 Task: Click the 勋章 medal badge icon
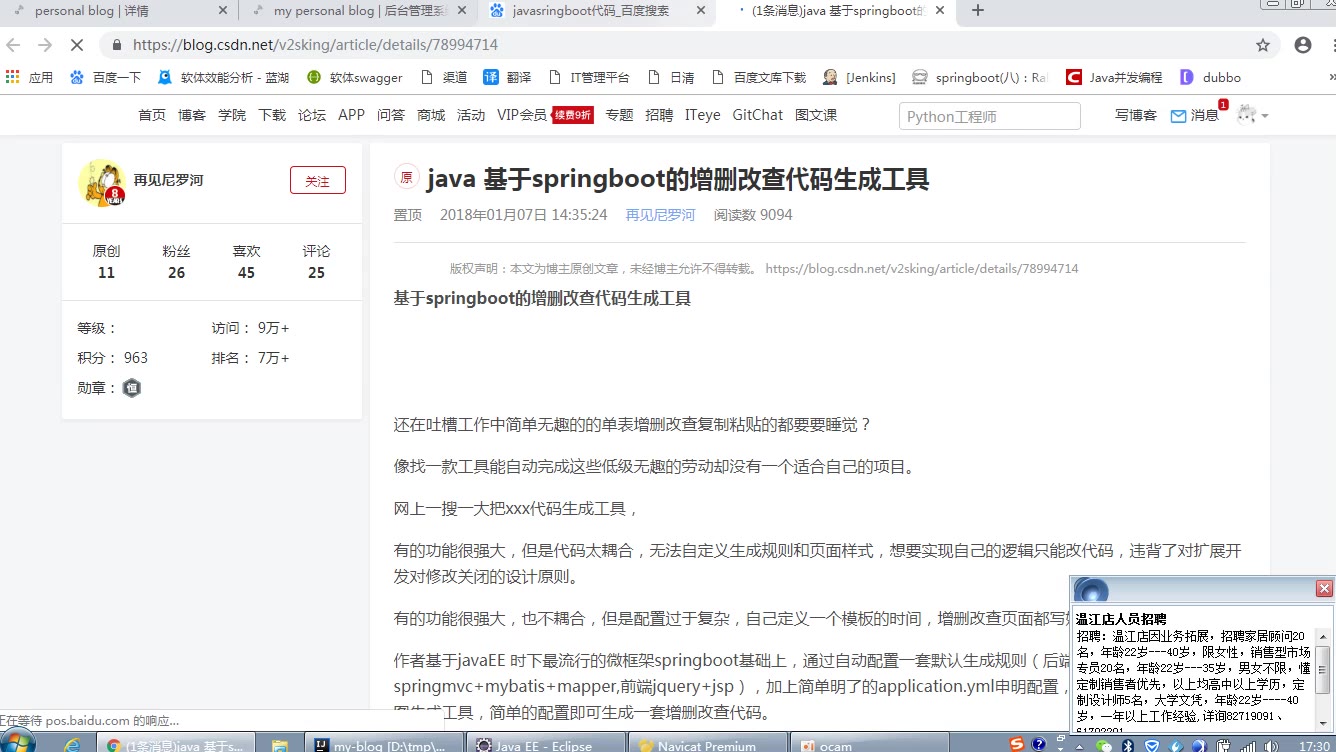[x=132, y=388]
